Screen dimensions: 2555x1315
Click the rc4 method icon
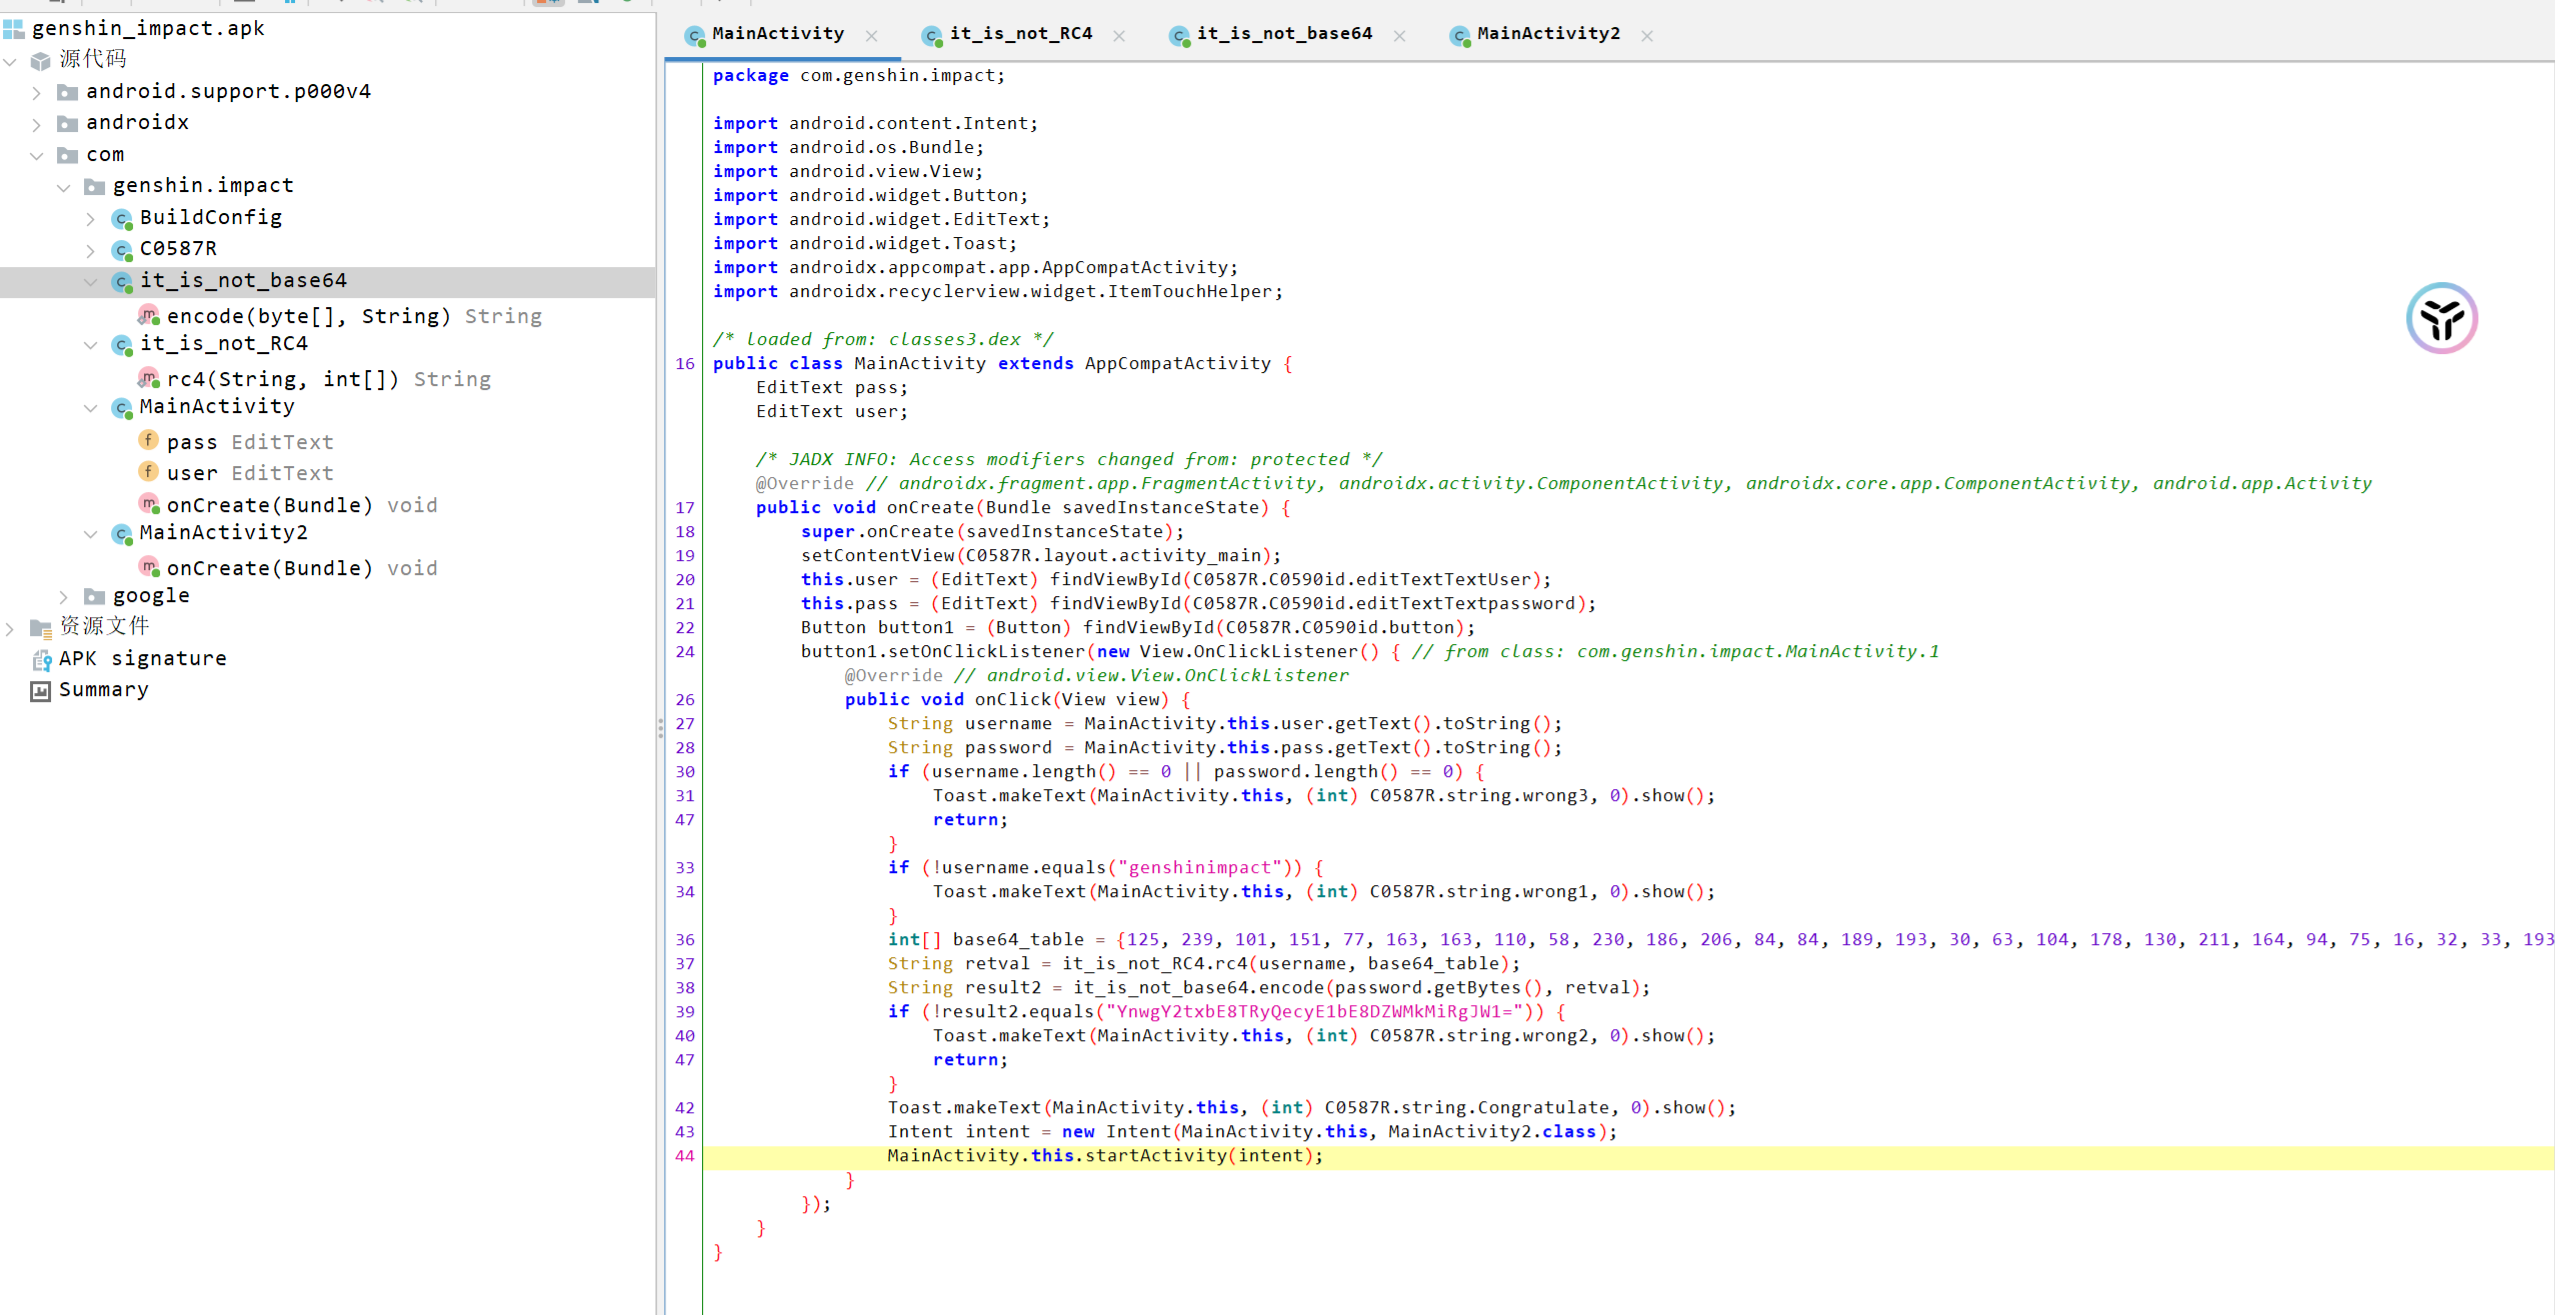(149, 379)
